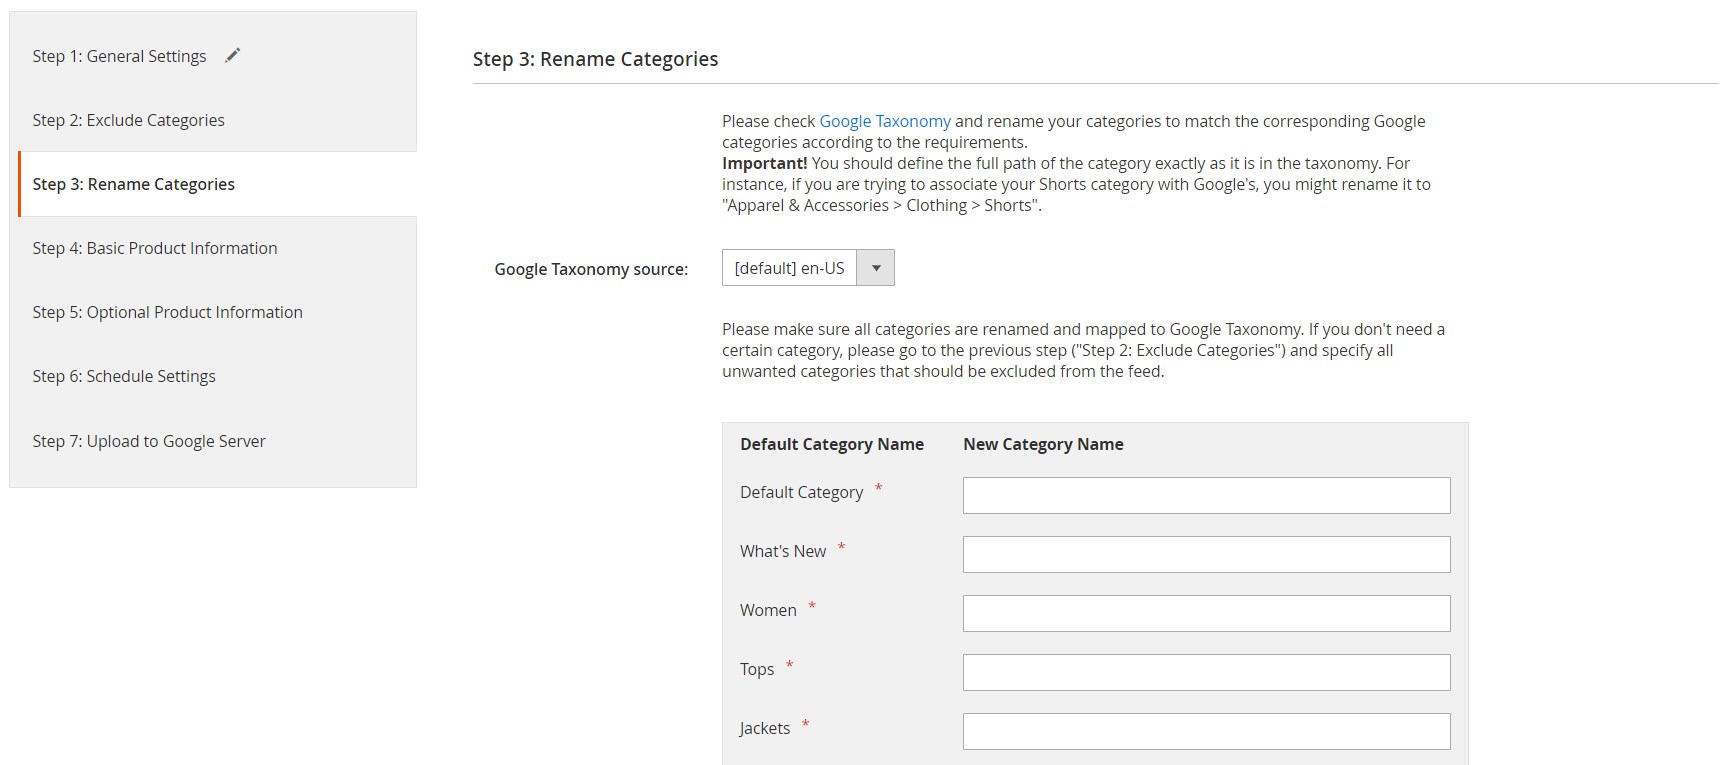This screenshot has height=765, width=1732.
Task: Open Step 1: General Settings tab
Action: point(119,56)
